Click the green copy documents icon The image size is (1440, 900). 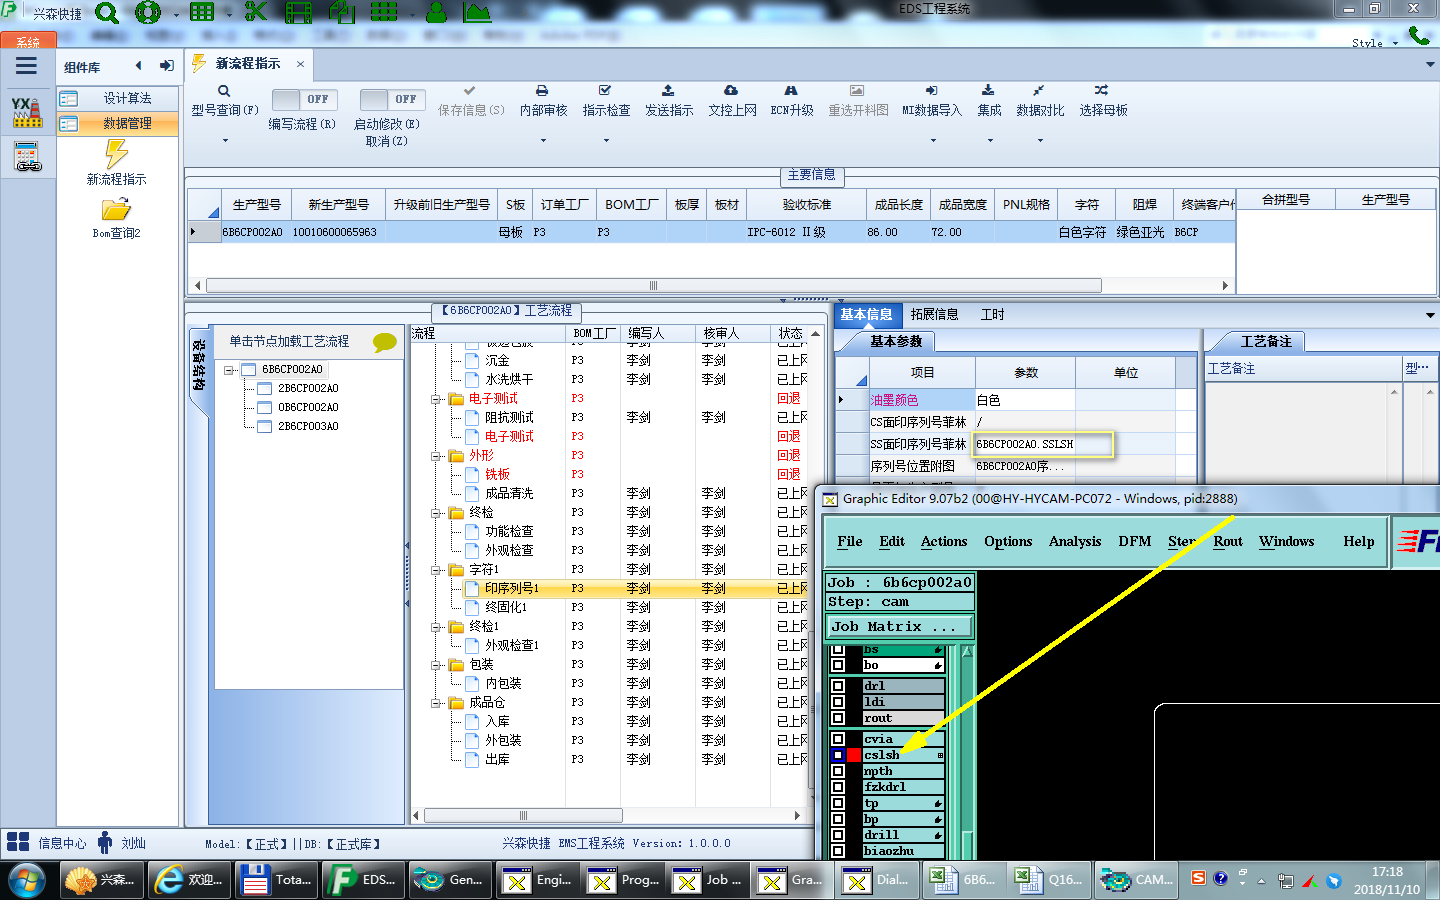click(342, 12)
